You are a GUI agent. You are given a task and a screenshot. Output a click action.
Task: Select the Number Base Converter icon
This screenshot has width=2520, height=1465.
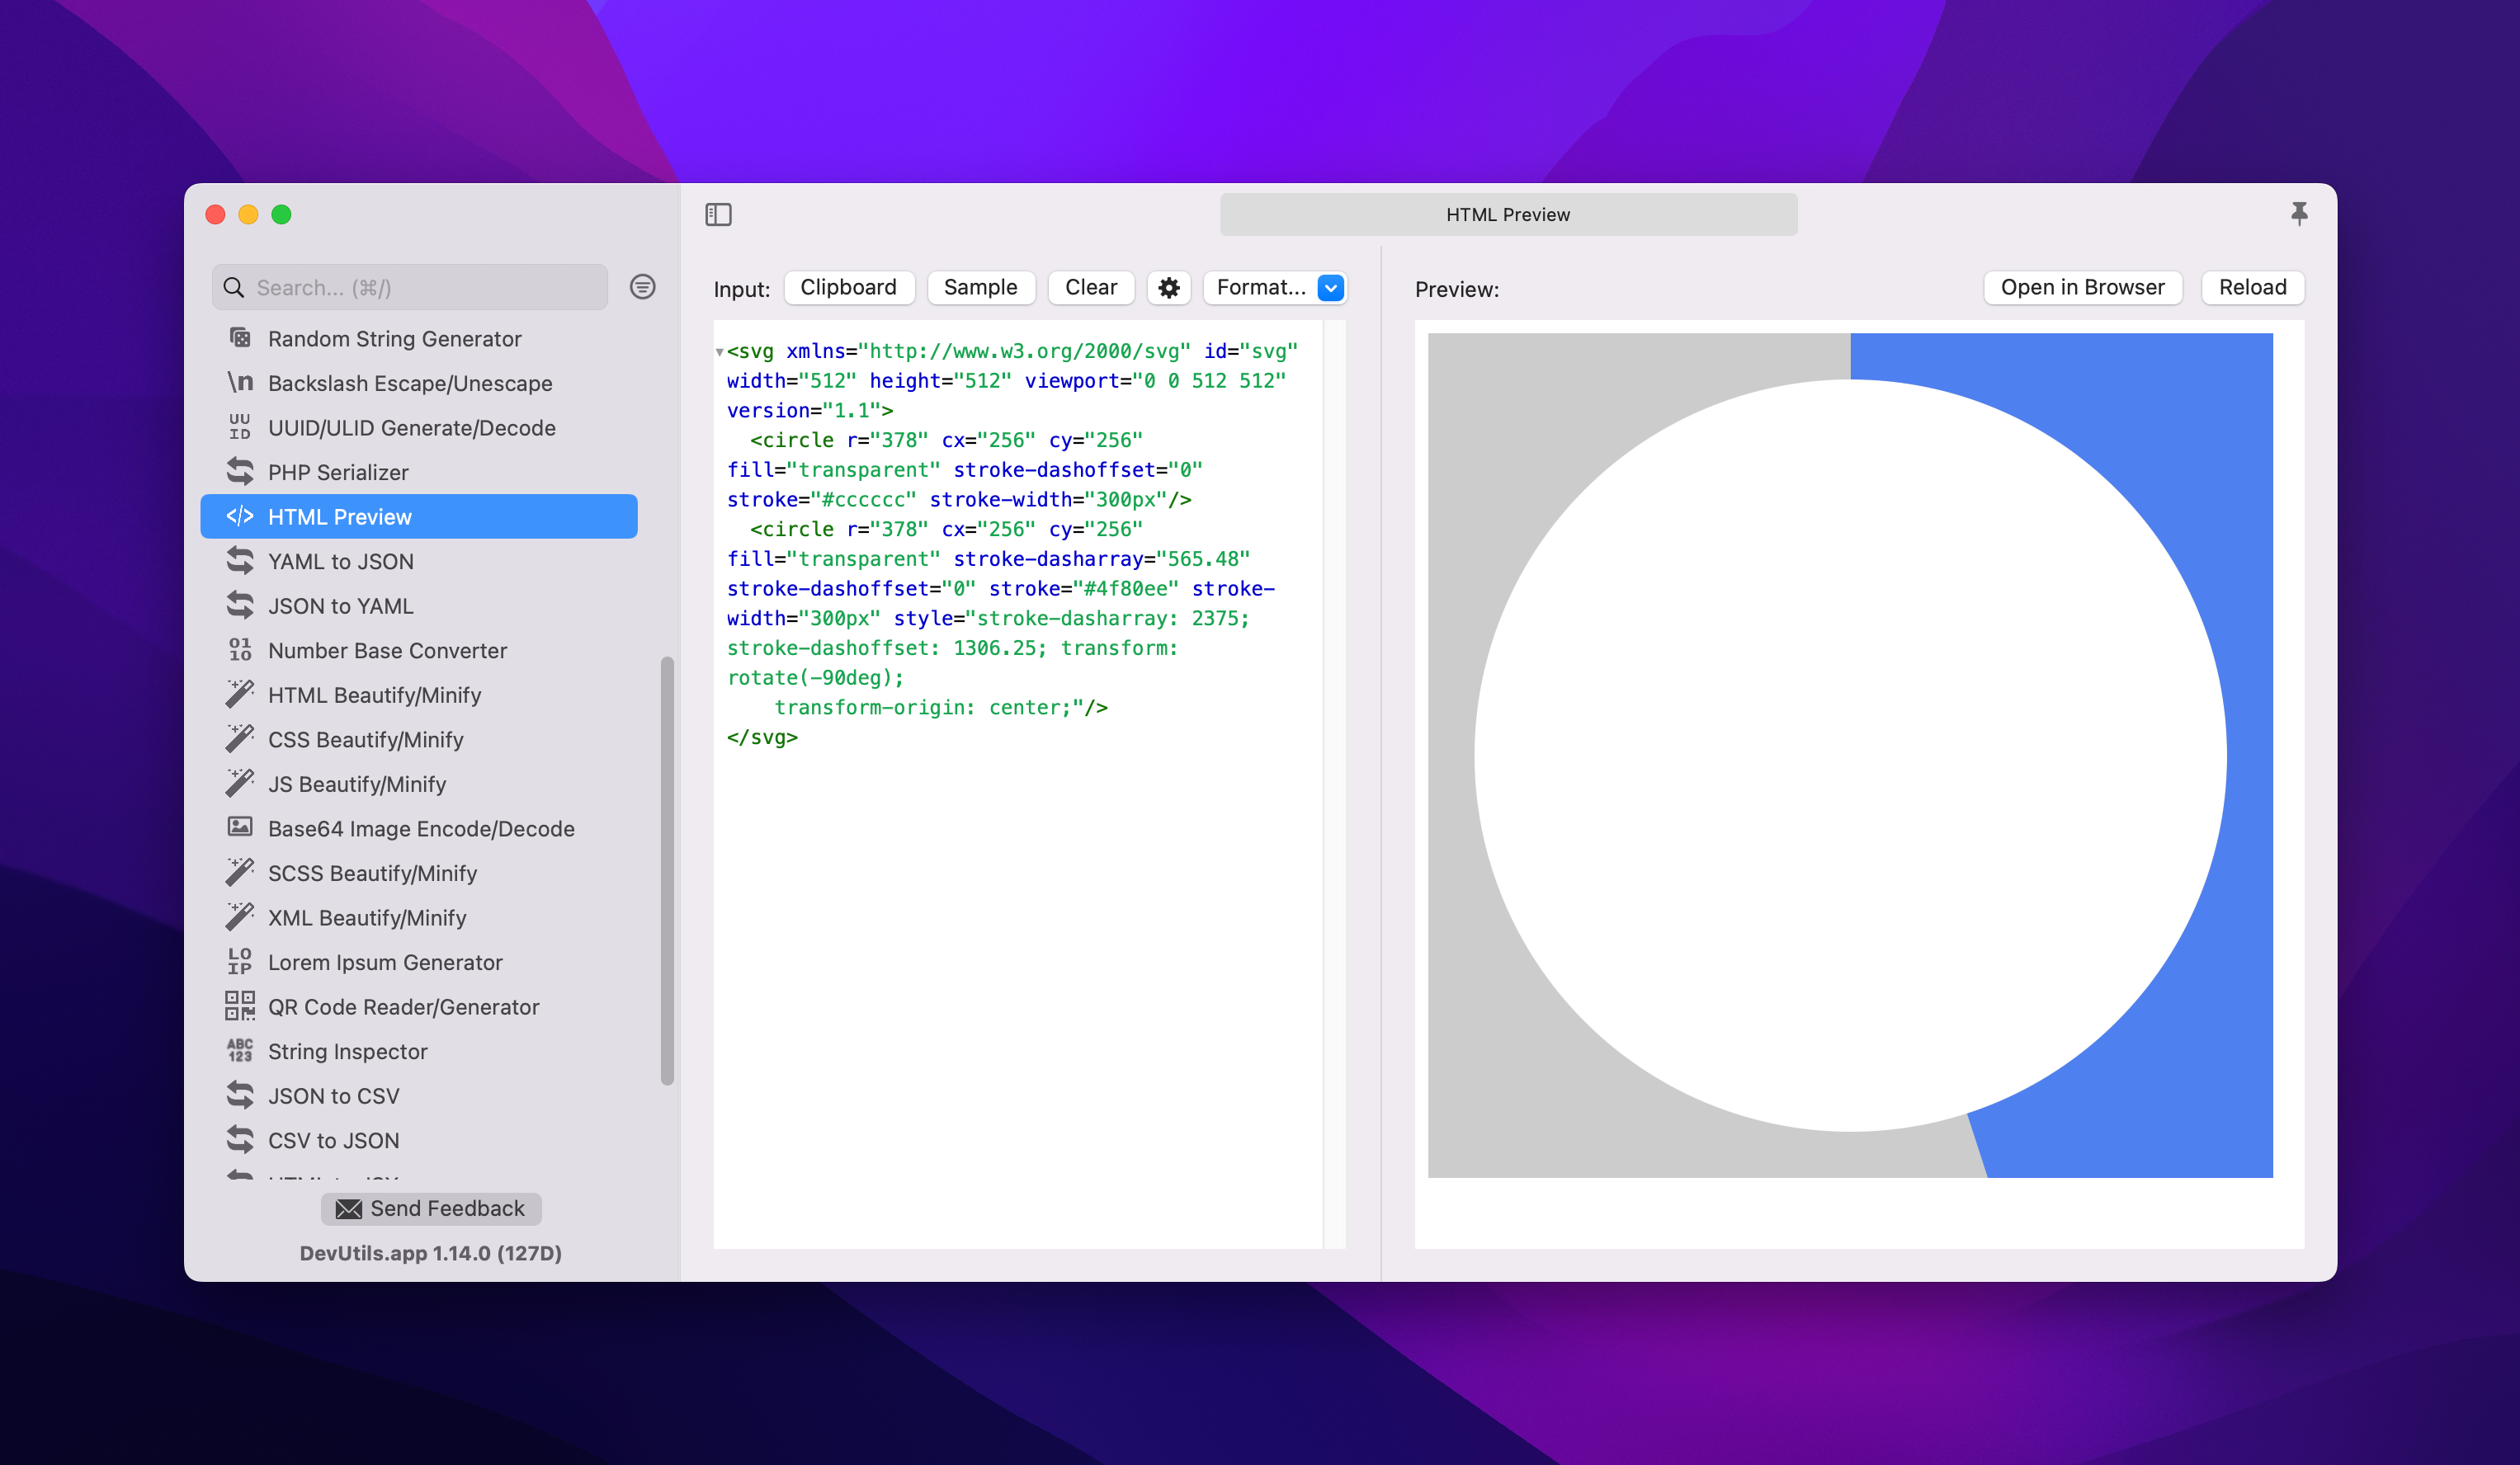(x=239, y=650)
